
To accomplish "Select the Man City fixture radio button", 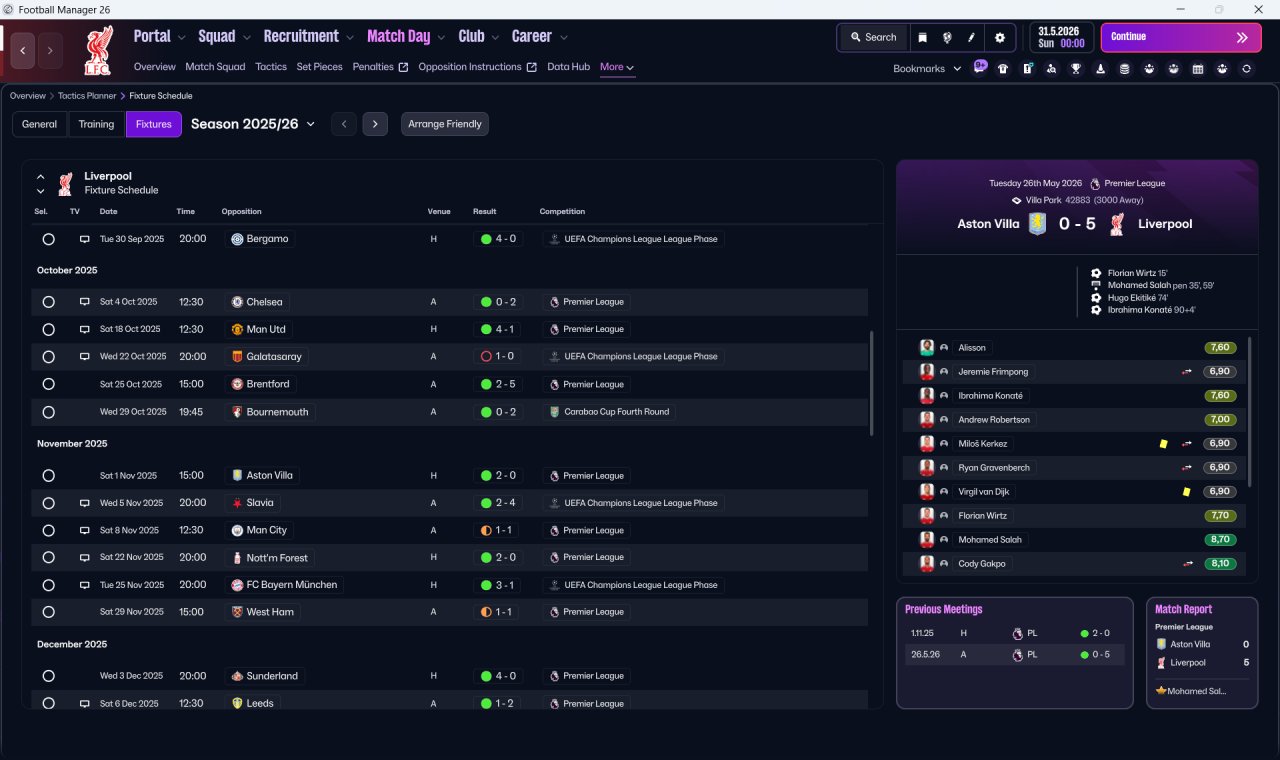I will pos(48,530).
